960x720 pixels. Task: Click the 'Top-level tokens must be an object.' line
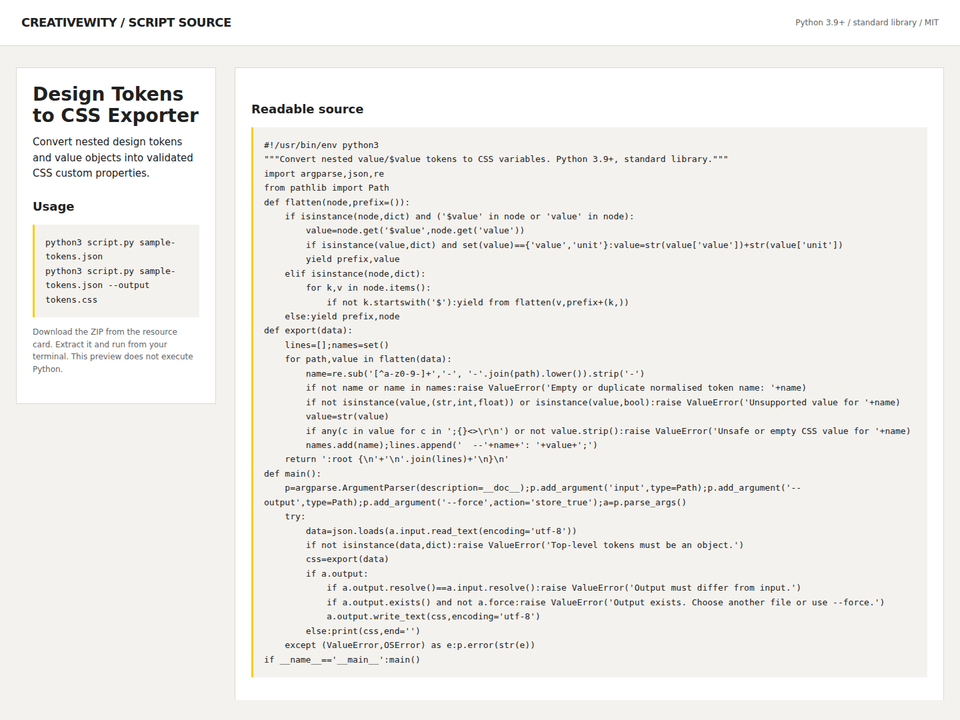point(525,545)
